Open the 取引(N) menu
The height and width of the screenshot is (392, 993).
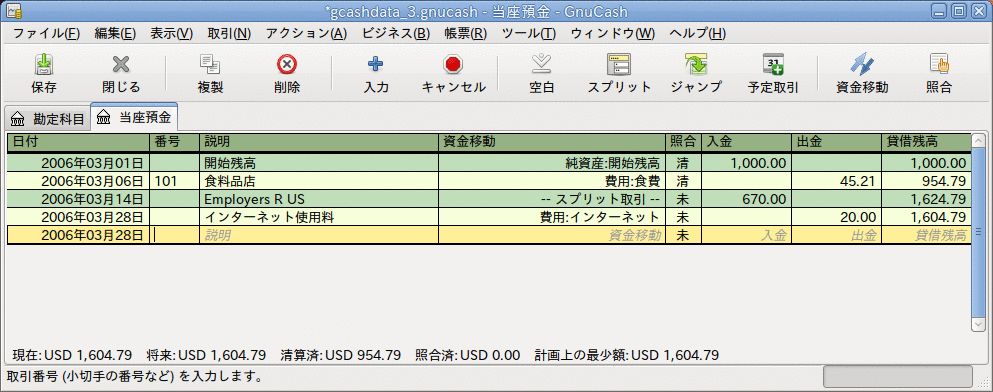click(x=229, y=34)
